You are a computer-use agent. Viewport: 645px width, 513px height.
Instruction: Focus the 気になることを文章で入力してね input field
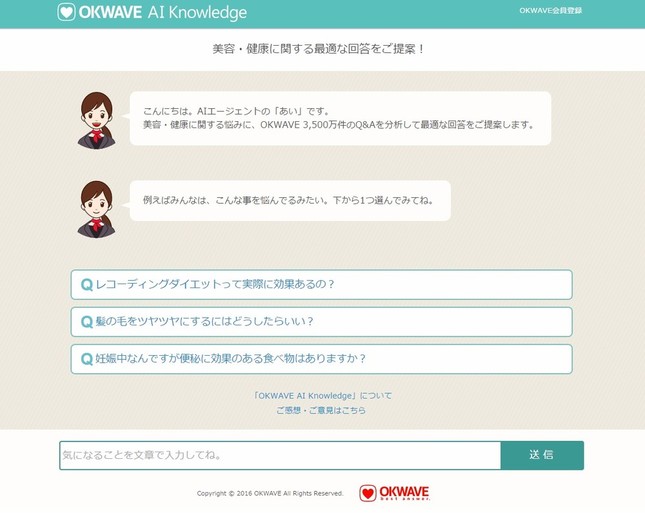280,455
